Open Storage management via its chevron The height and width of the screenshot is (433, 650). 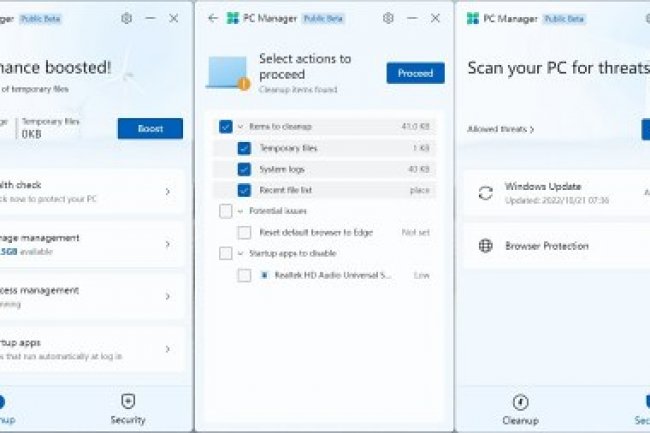click(x=168, y=244)
